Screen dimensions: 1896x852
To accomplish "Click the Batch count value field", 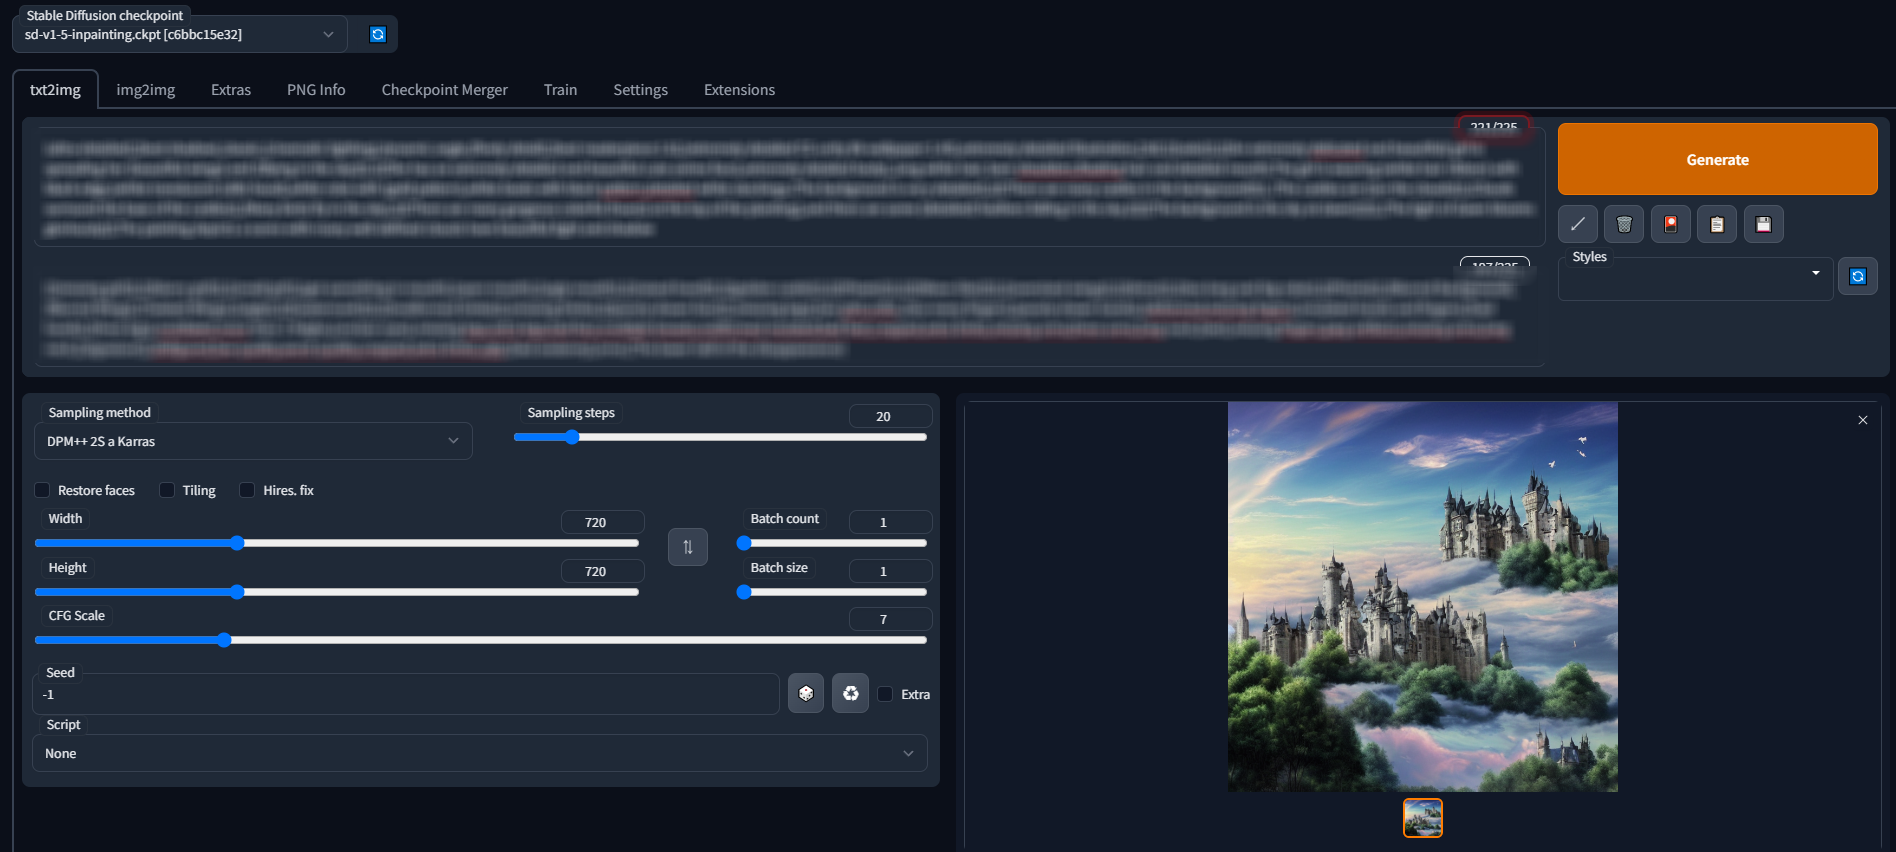I will click(x=890, y=522).
